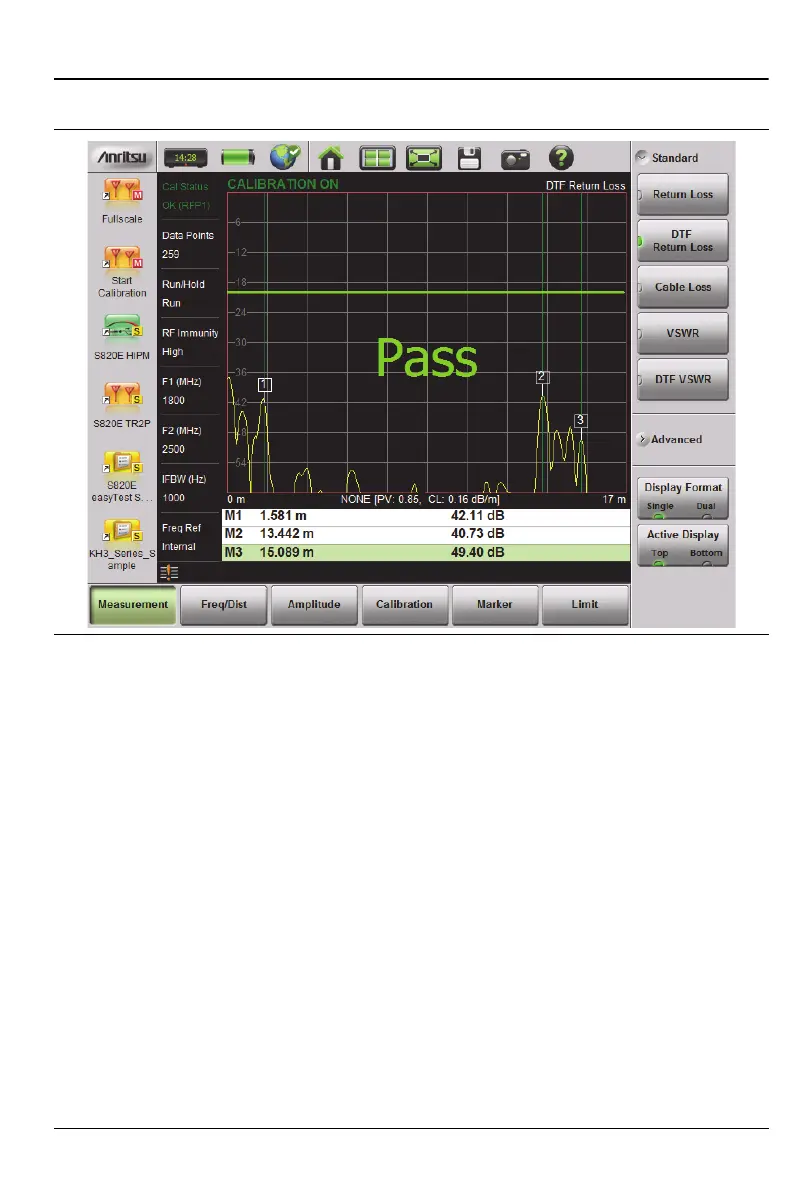This screenshot has width=792, height=1192.
Task: Select the M2 13.442 m table row
Action: 426,534
